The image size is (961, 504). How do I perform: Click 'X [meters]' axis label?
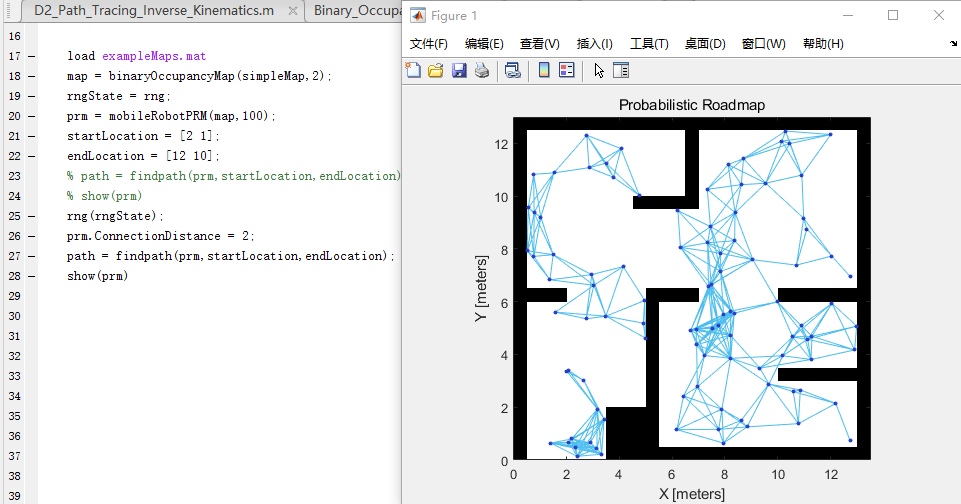click(692, 494)
